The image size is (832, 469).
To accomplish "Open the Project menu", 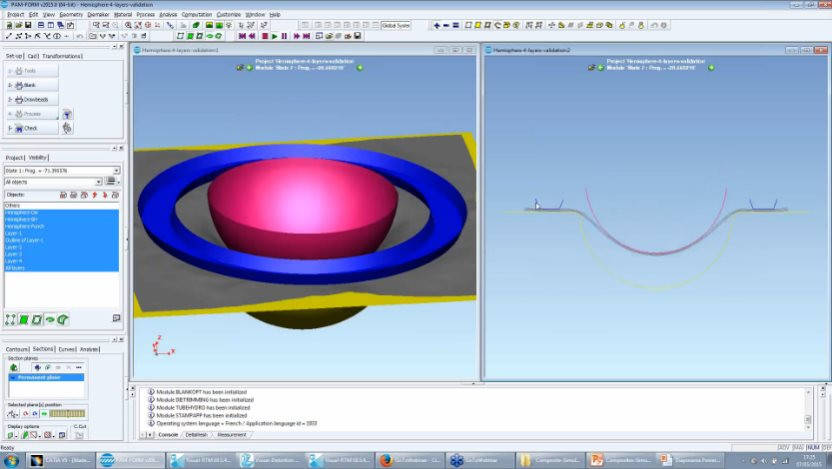I will click(15, 14).
